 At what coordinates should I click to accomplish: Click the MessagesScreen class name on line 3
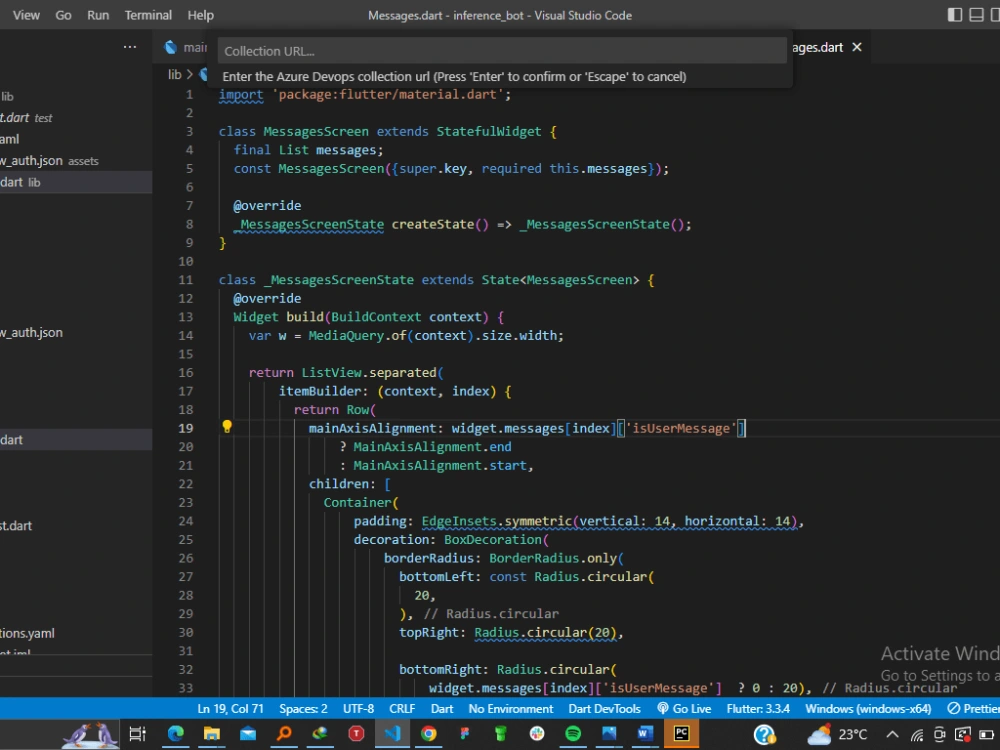[316, 132]
